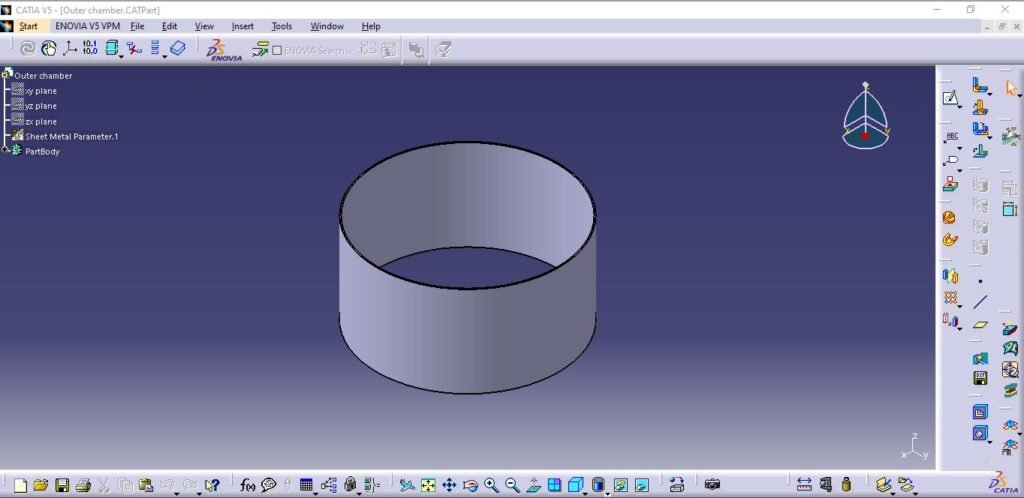Open the Measure Item tool
1024x498 pixels.
point(825,485)
